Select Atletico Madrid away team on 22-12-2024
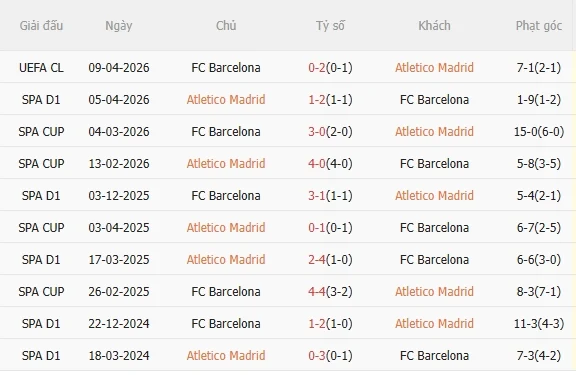The image size is (576, 375). point(434,324)
